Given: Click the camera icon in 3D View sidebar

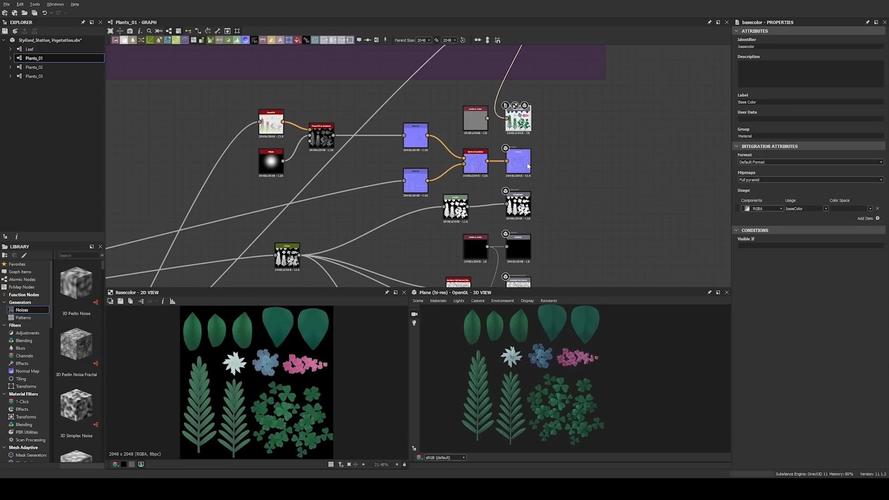Looking at the screenshot, I should click(414, 314).
